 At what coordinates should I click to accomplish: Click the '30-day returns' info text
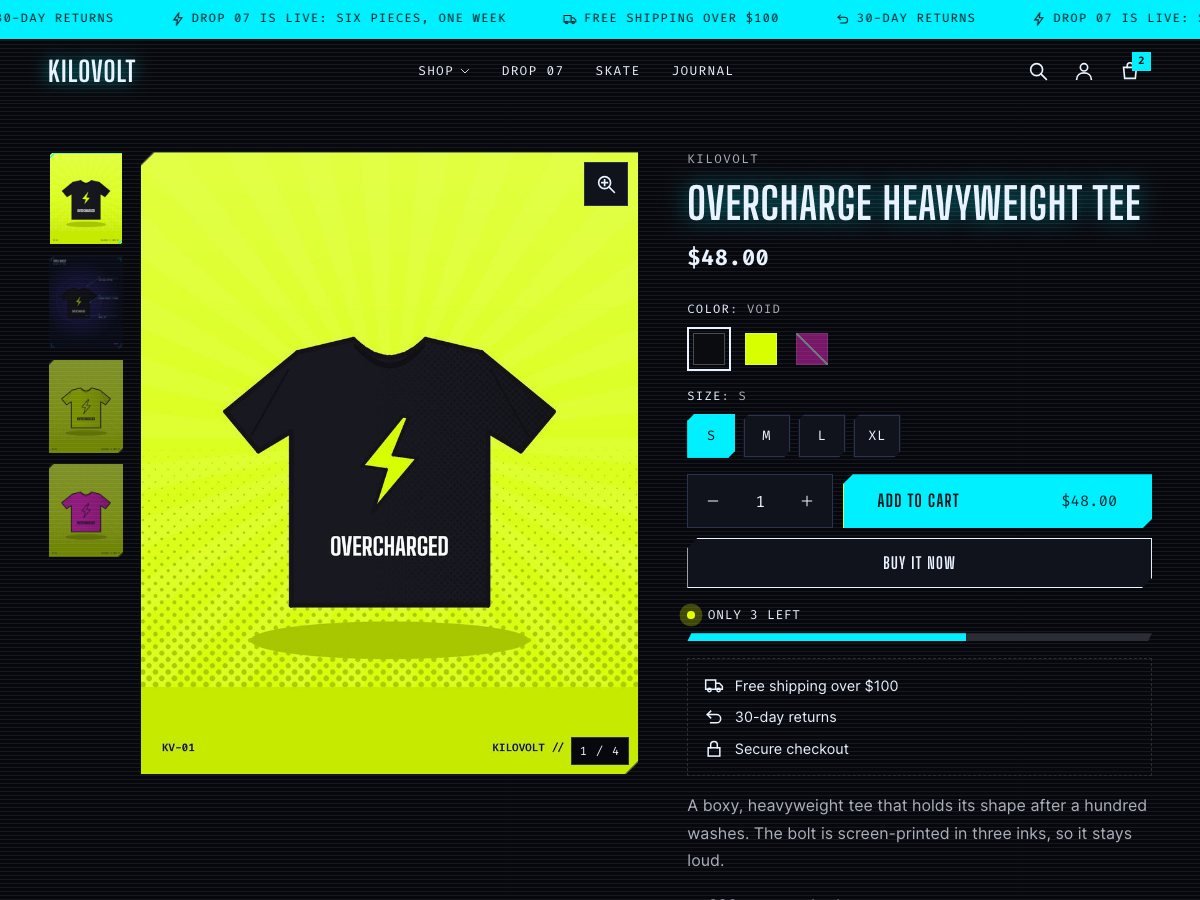785,717
